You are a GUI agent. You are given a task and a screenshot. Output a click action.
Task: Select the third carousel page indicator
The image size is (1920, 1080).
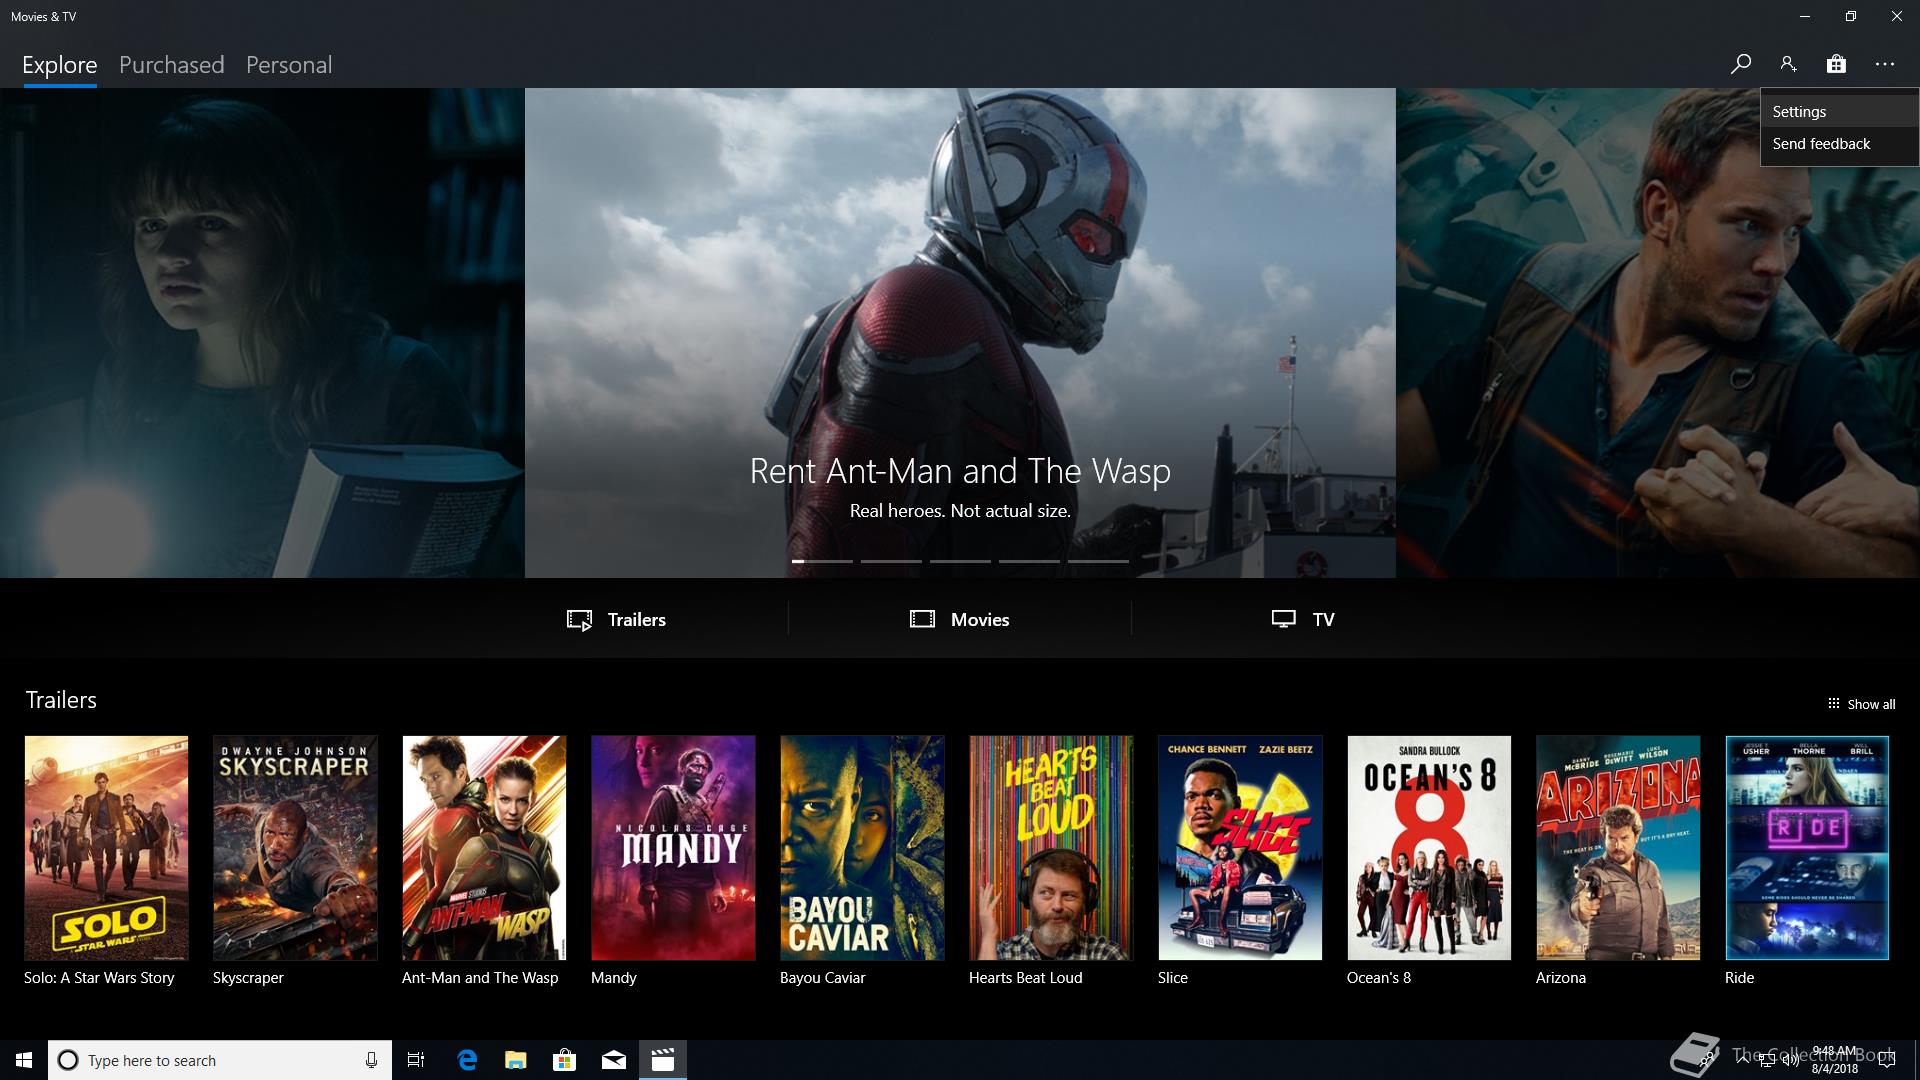960,561
